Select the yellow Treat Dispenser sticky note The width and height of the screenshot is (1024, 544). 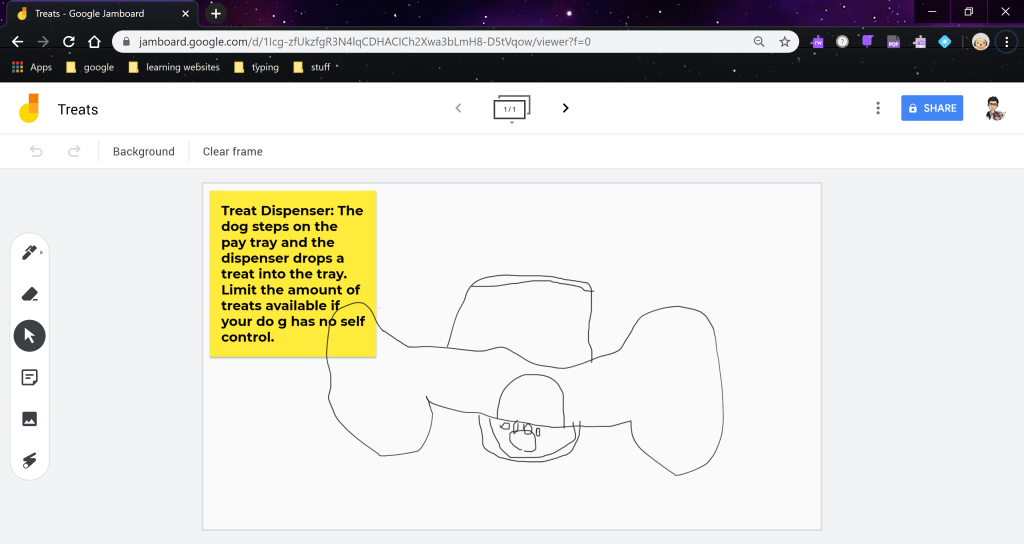tap(292, 273)
